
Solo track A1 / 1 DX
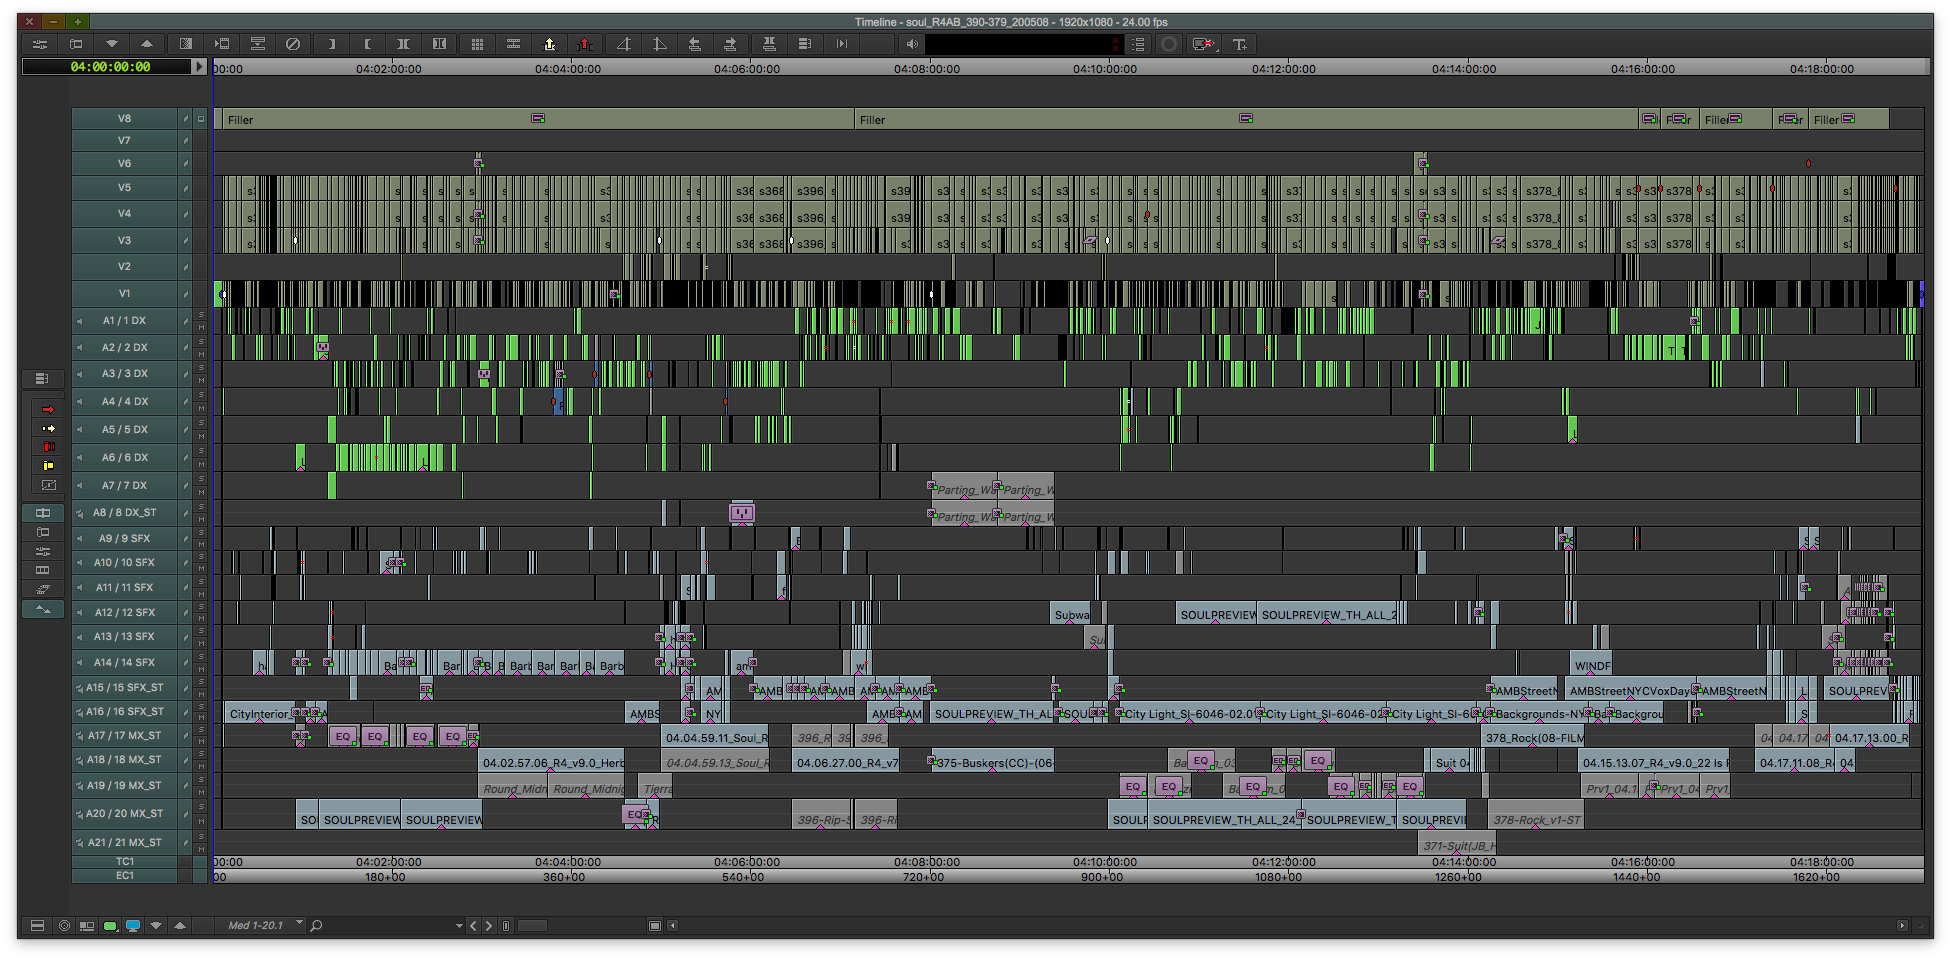point(201,315)
